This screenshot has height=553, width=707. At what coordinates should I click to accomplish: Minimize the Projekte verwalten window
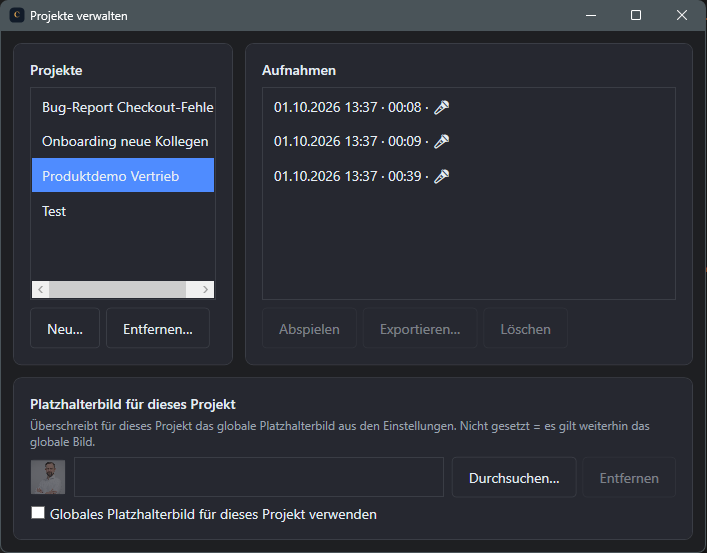click(591, 15)
